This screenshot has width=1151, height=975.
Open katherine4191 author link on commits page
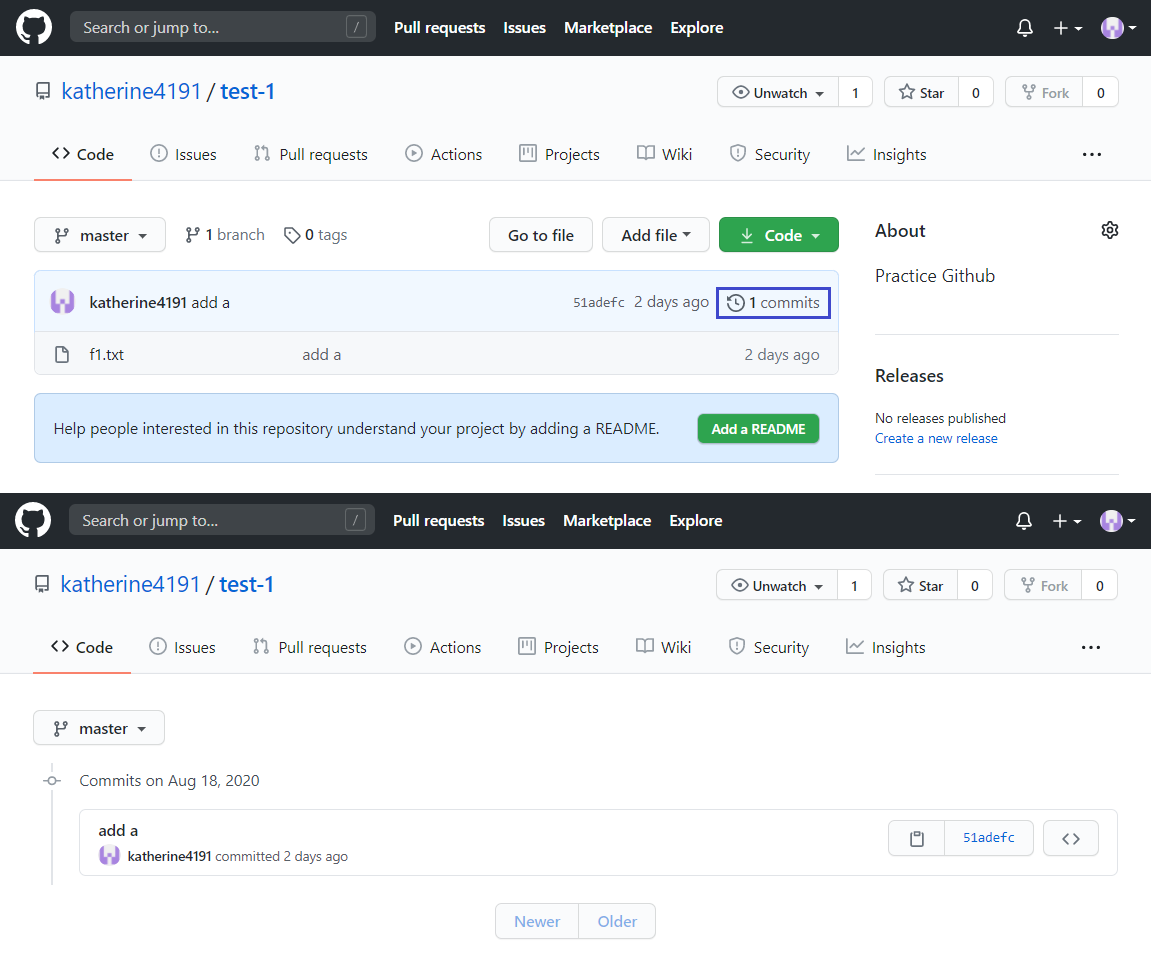170,856
